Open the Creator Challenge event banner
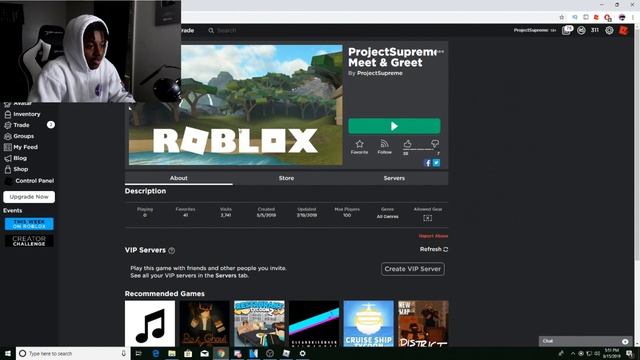640x360 pixels. [29, 241]
